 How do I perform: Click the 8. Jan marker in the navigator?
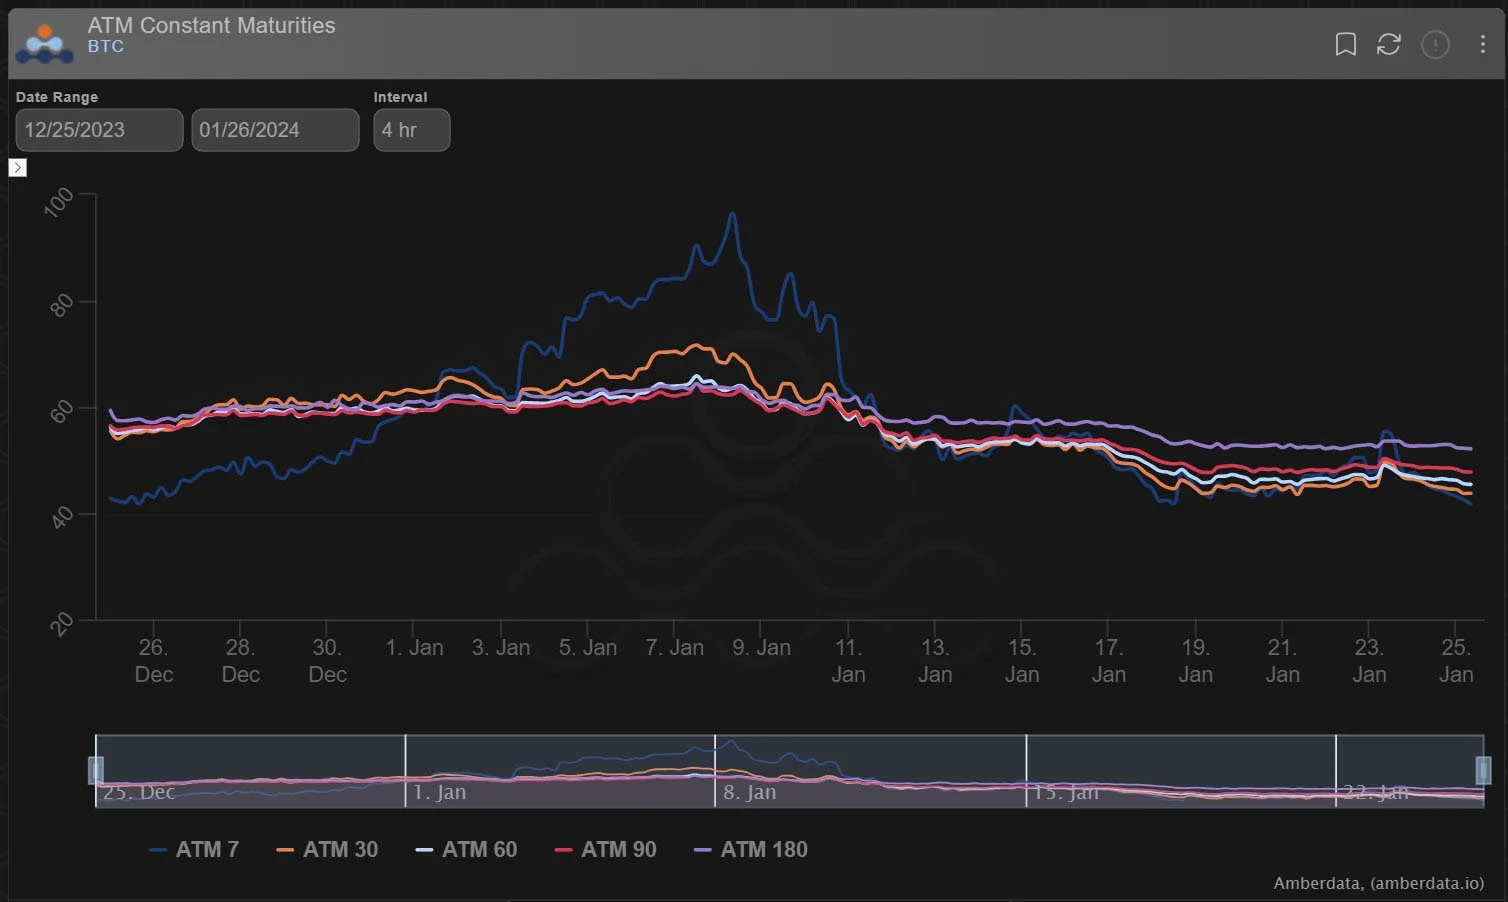coord(749,792)
